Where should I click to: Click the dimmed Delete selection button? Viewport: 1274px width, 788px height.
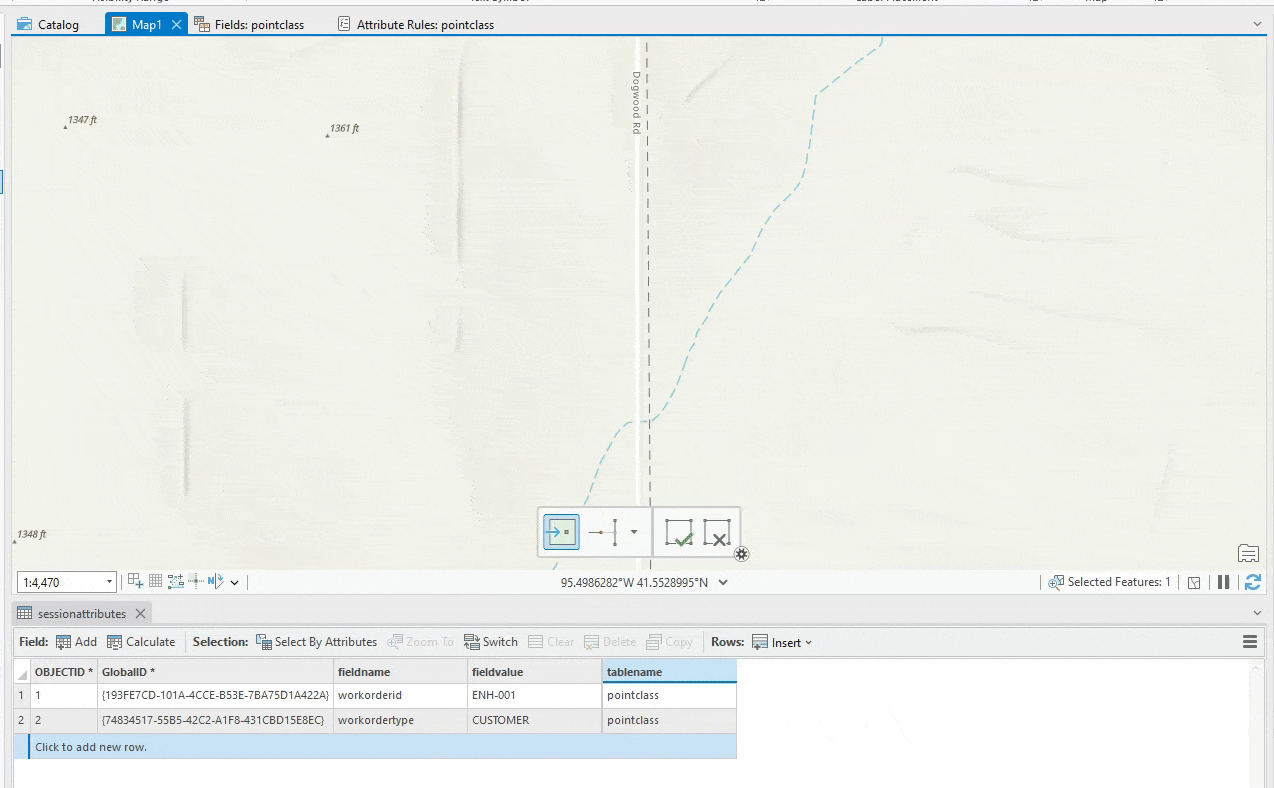610,642
